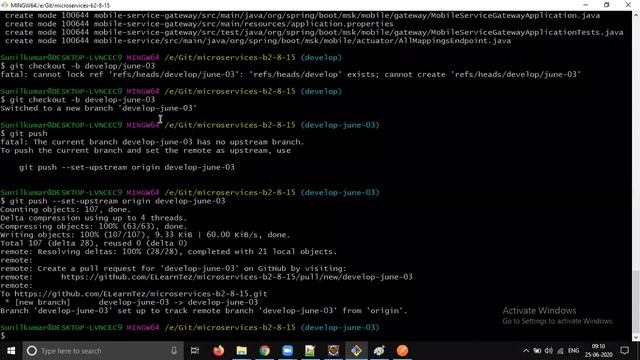Image resolution: width=640 pixels, height=360 pixels.
Task: Click the application.properties create mode line
Action: [x=199, y=24]
